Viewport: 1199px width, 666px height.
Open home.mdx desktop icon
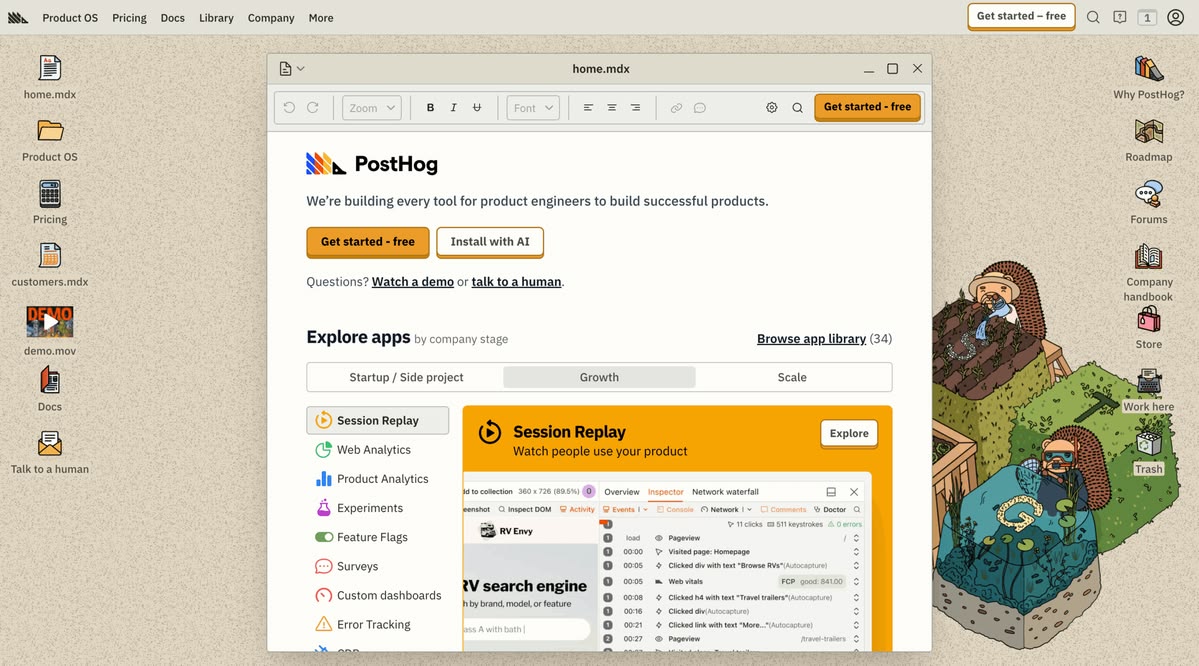50,70
